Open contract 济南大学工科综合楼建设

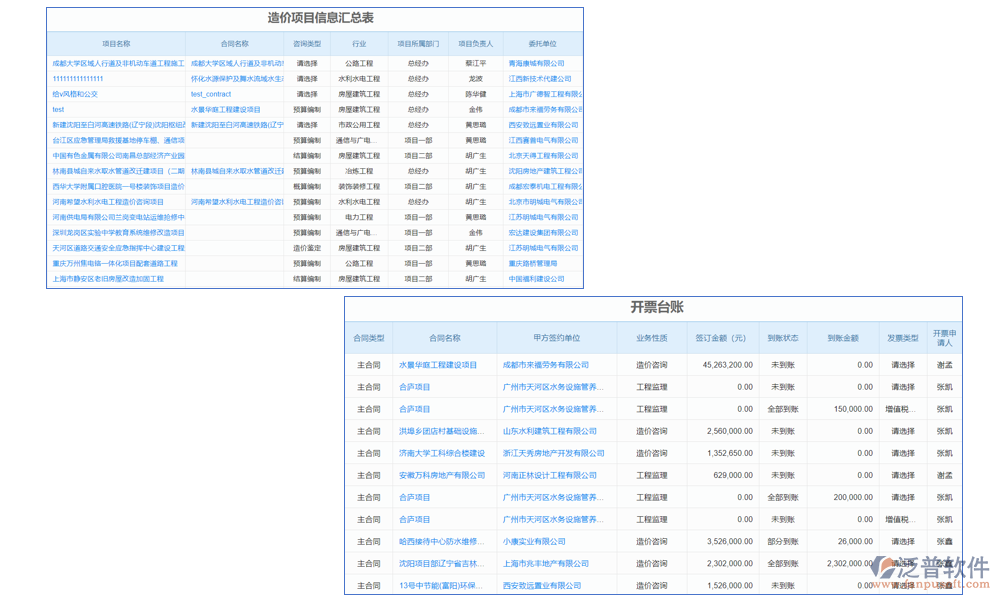[x=441, y=453]
